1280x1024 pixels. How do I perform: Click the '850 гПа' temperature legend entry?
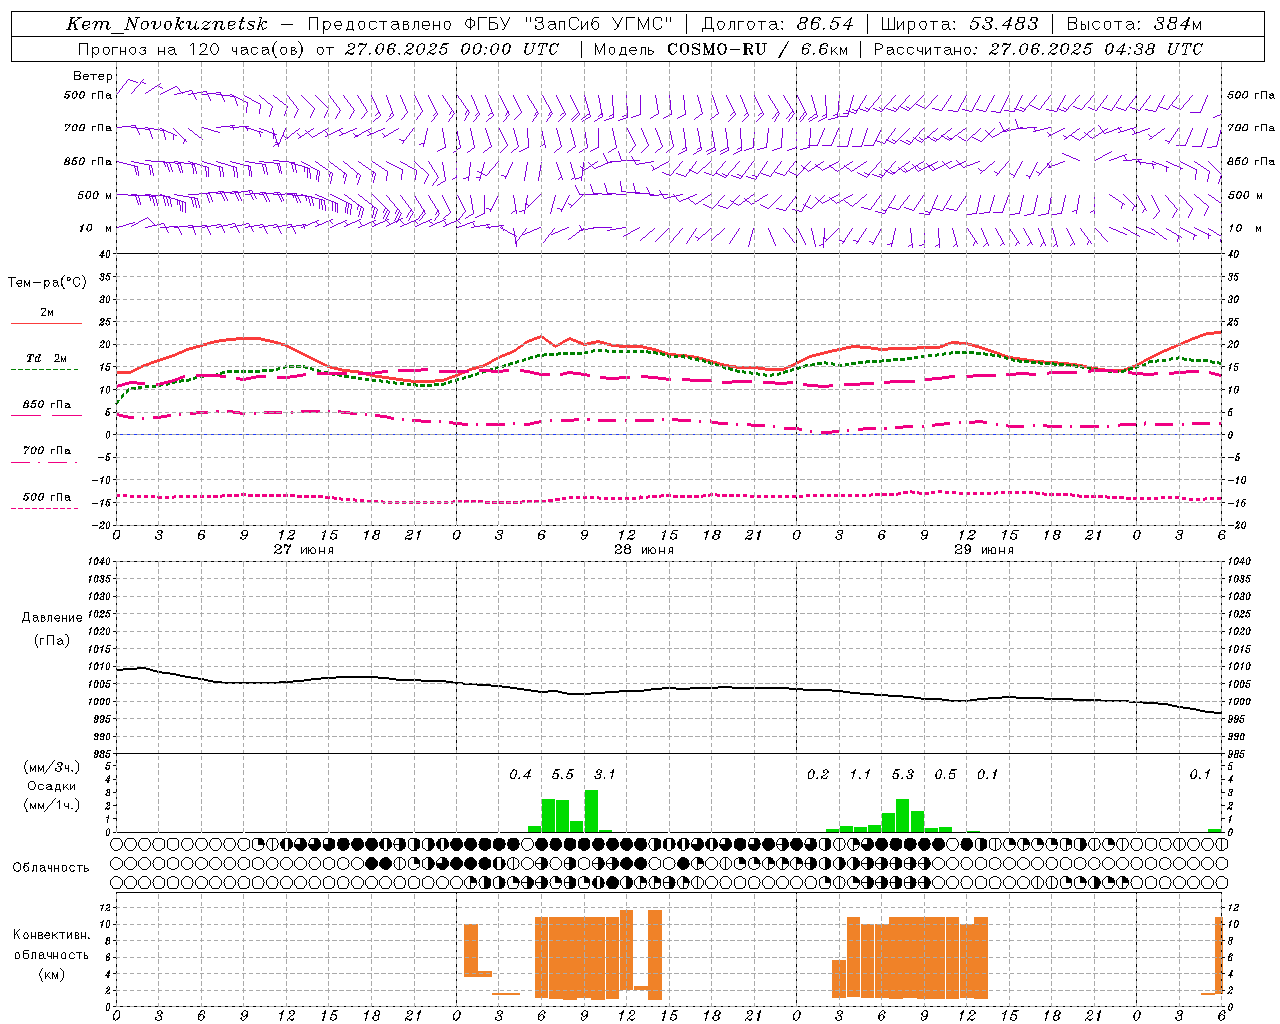pyautogui.click(x=47, y=405)
